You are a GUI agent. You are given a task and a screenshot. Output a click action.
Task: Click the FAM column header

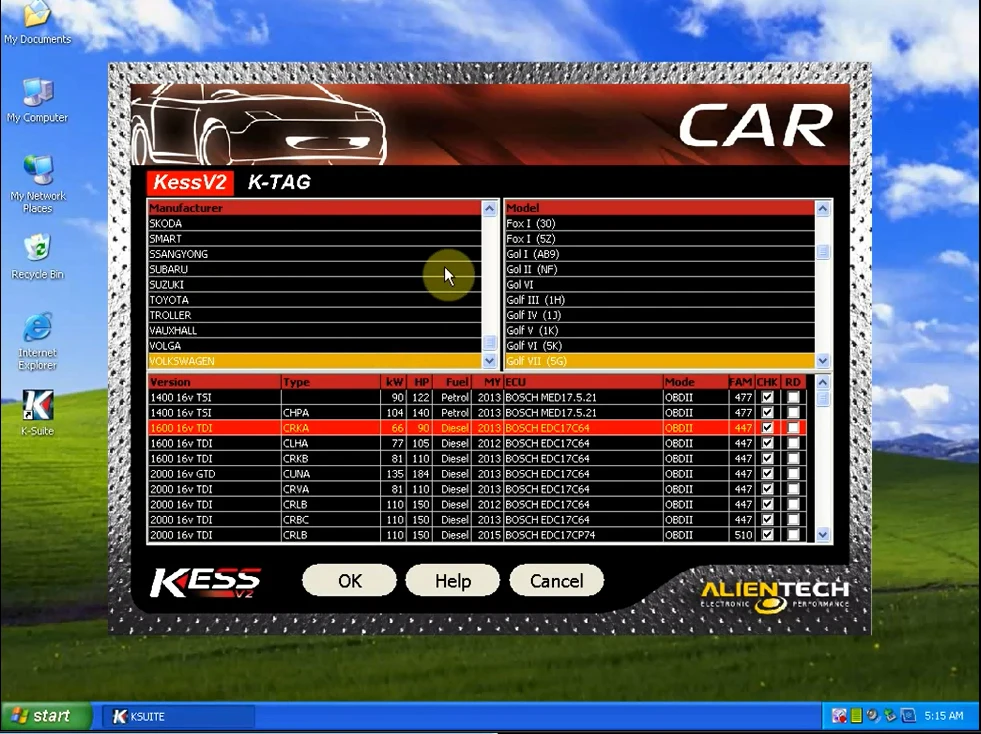(x=741, y=382)
